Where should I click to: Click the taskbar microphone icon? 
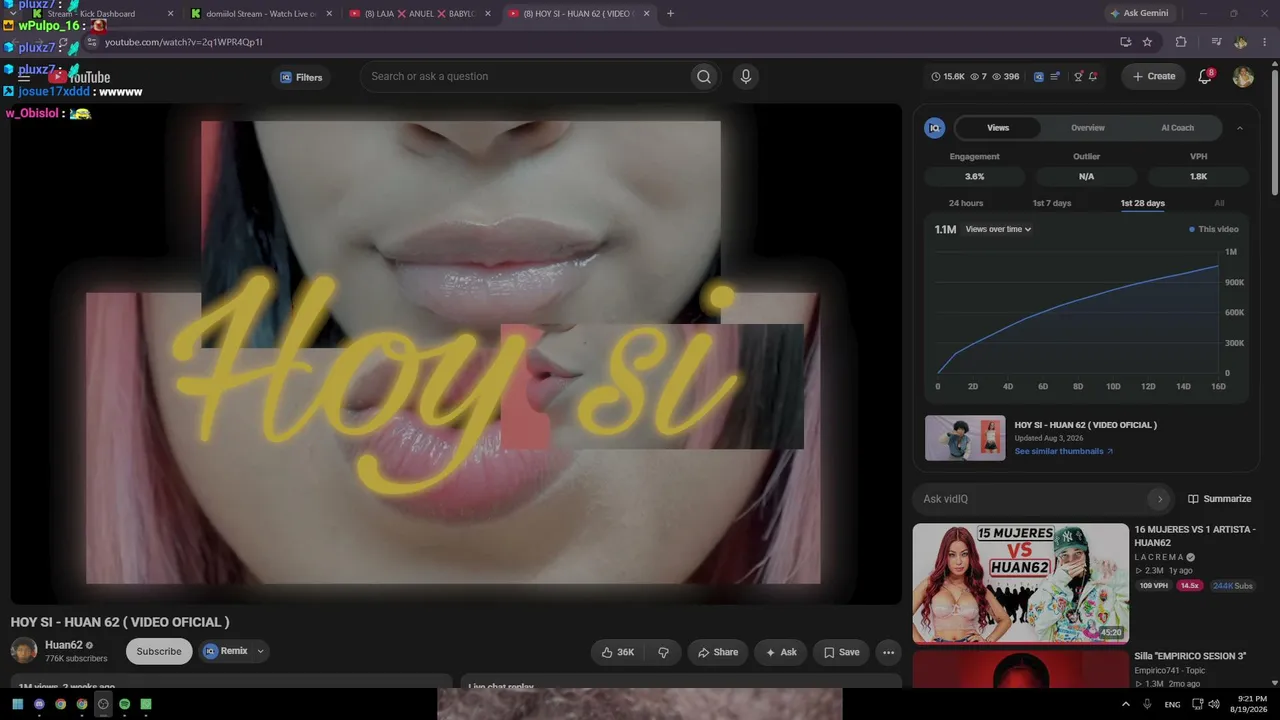click(1146, 704)
